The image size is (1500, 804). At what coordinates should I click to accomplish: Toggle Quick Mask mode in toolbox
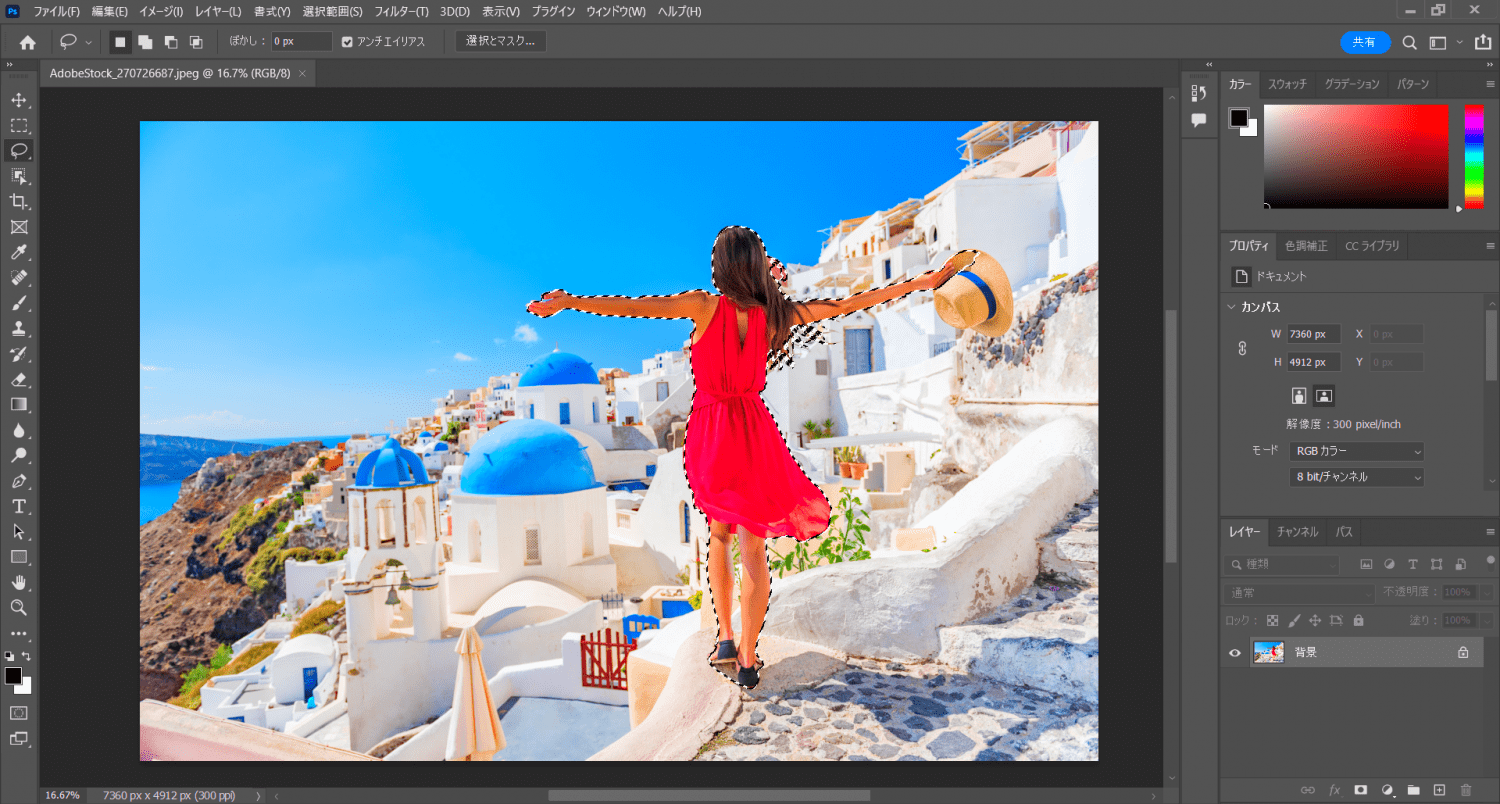18,713
